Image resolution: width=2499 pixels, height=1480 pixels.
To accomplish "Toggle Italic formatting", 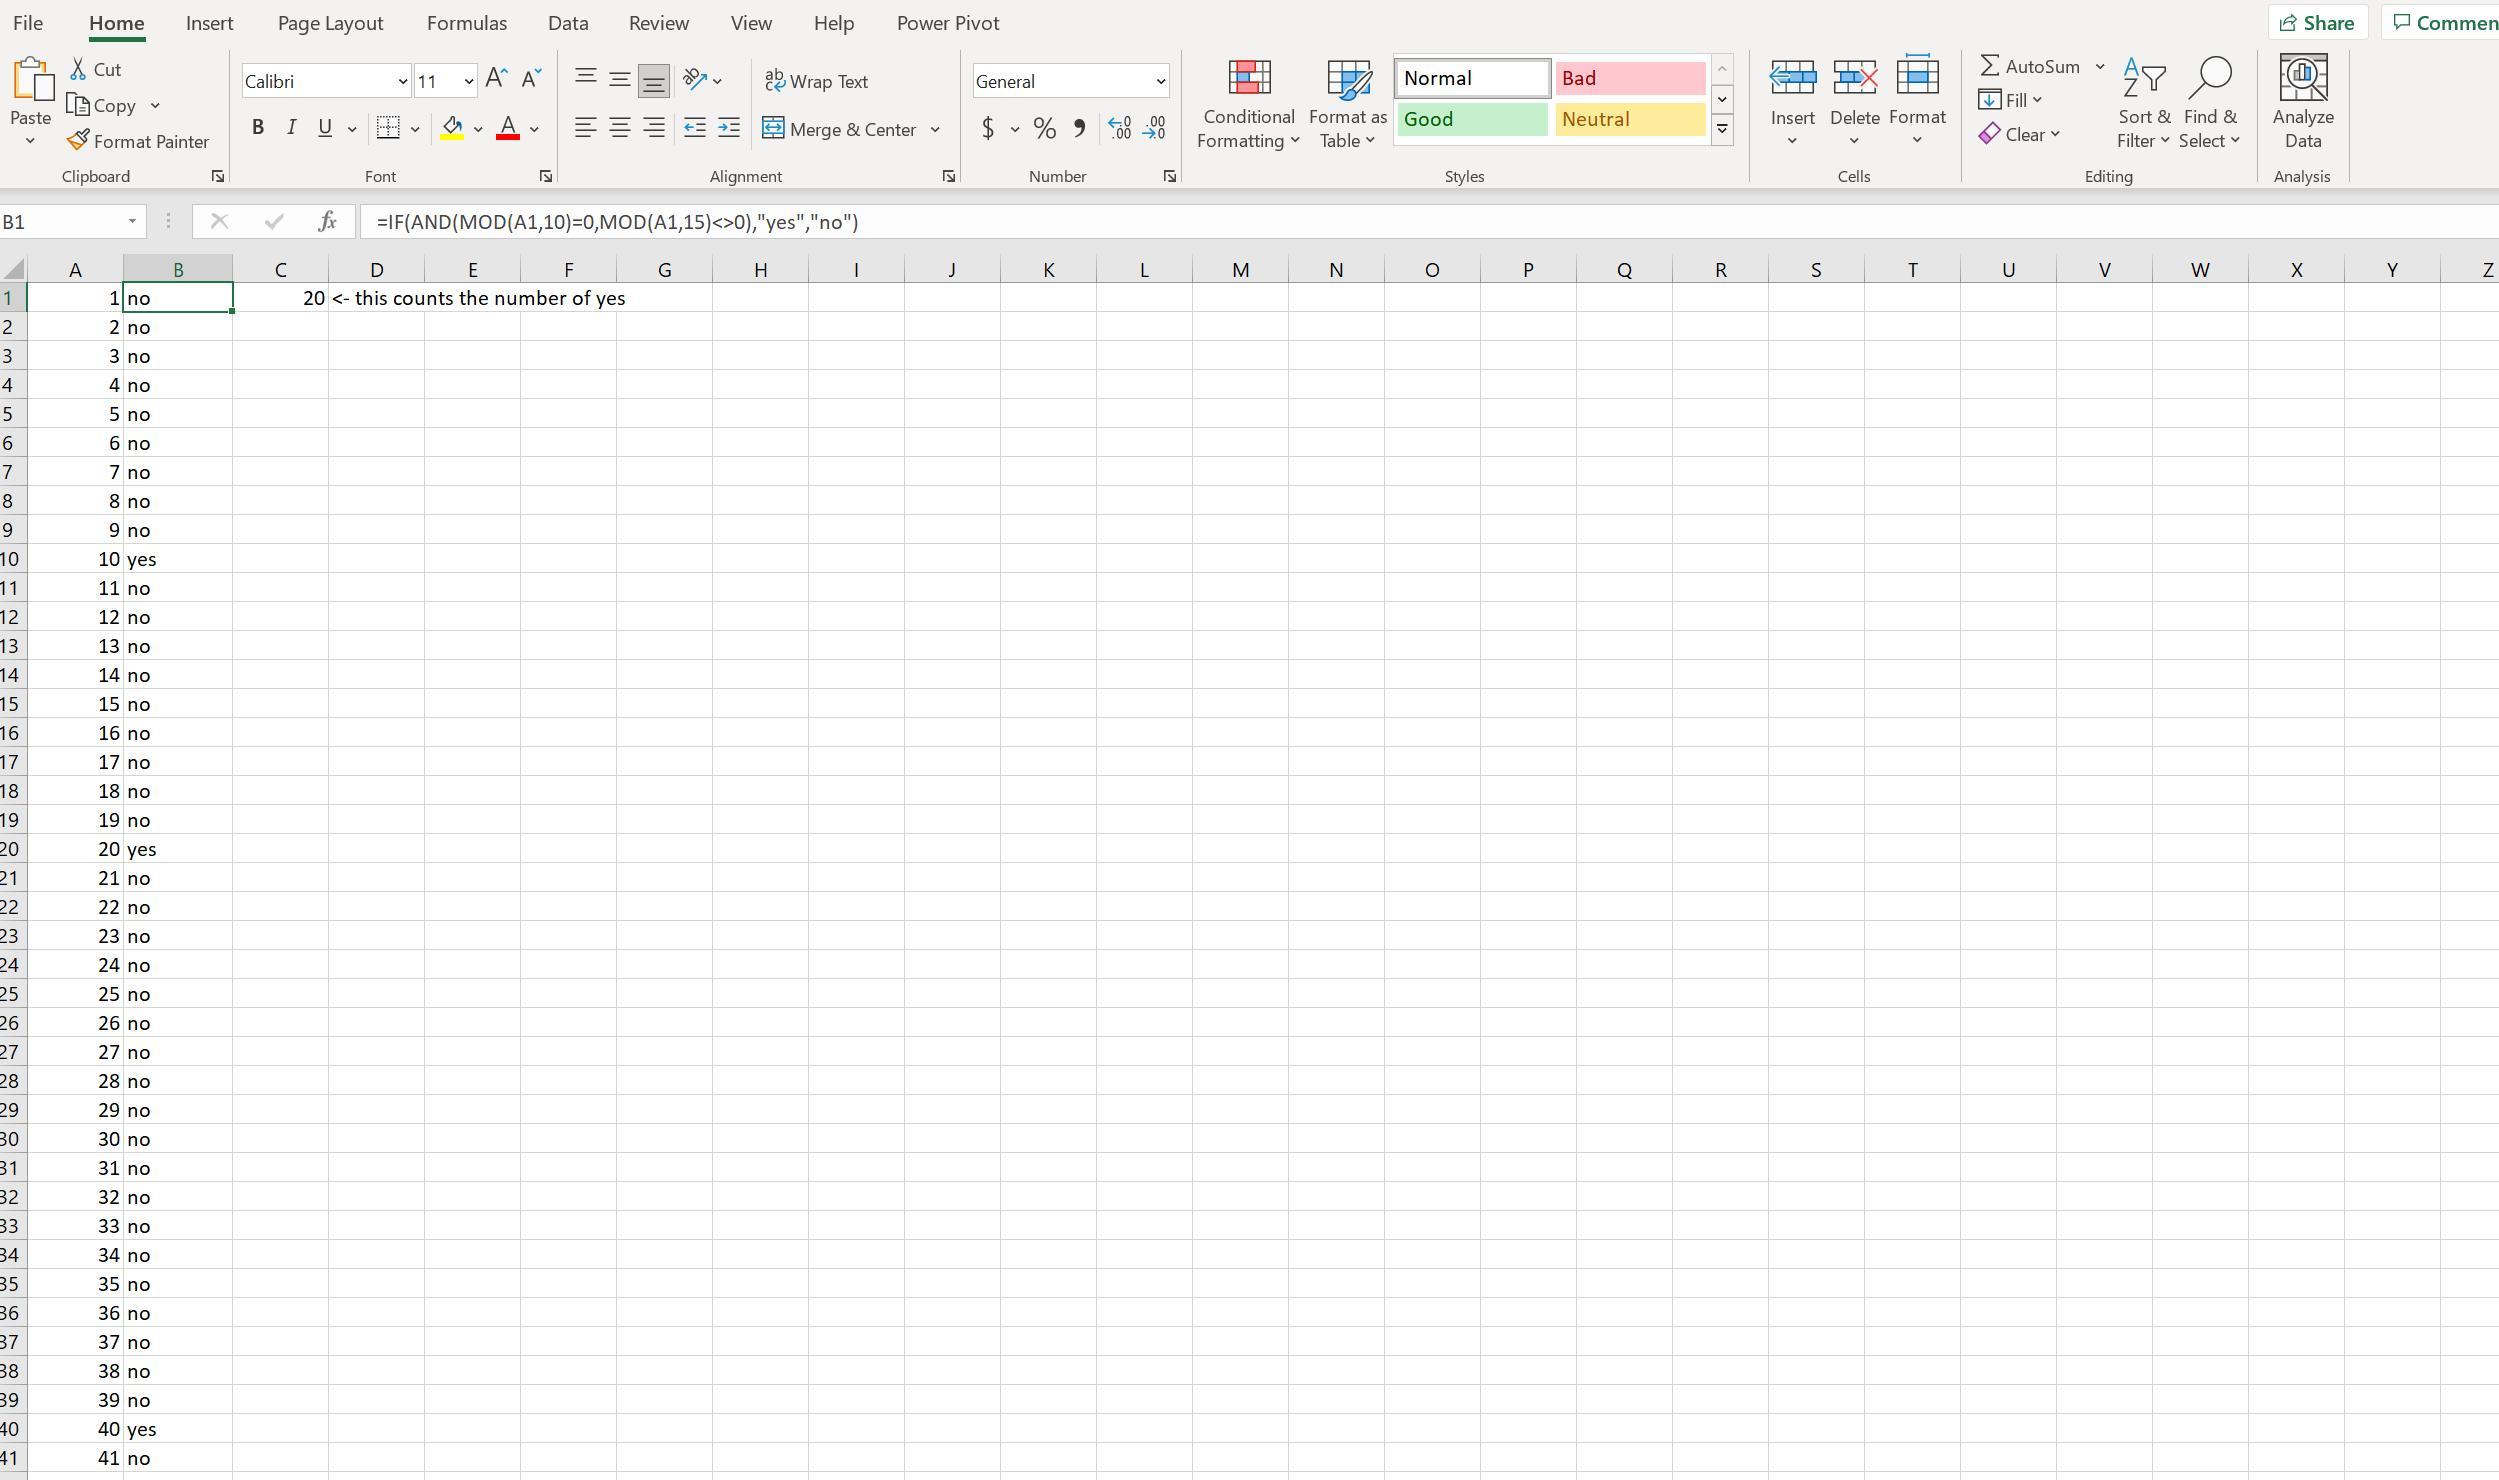I will point(291,128).
